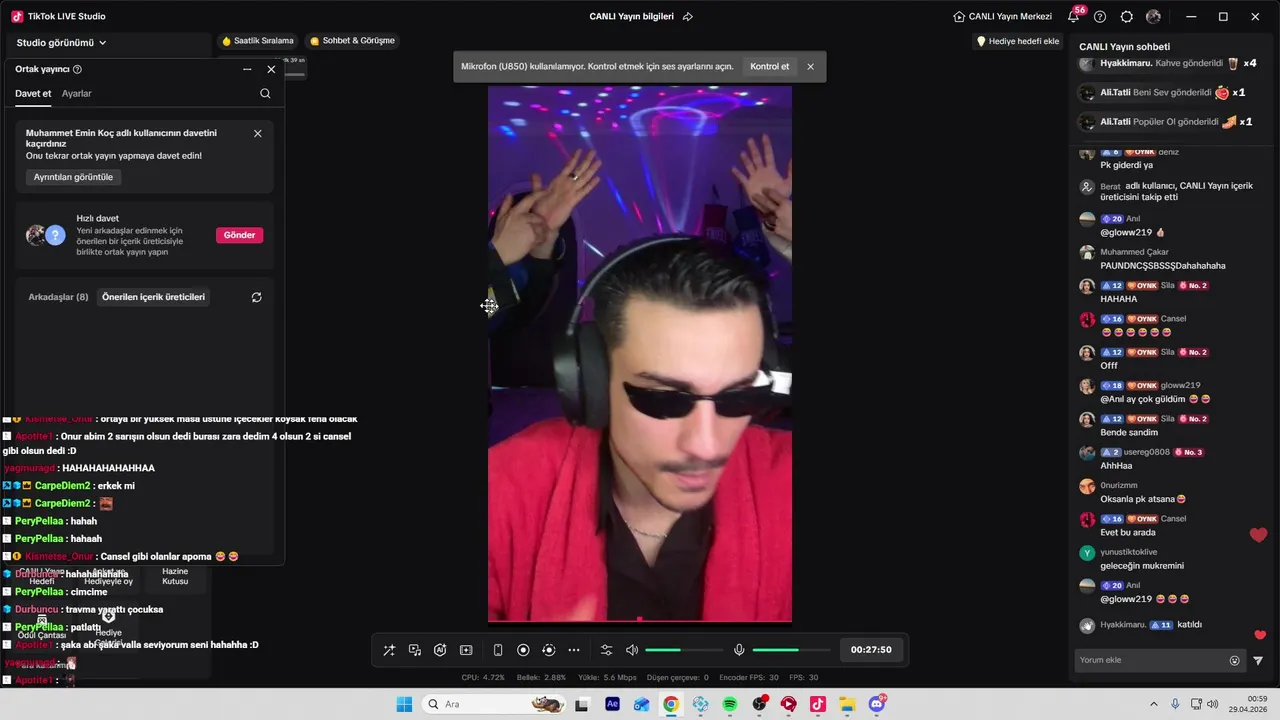The height and width of the screenshot is (720, 1280).
Task: Open the audio mixer settings sliders icon
Action: 606,650
